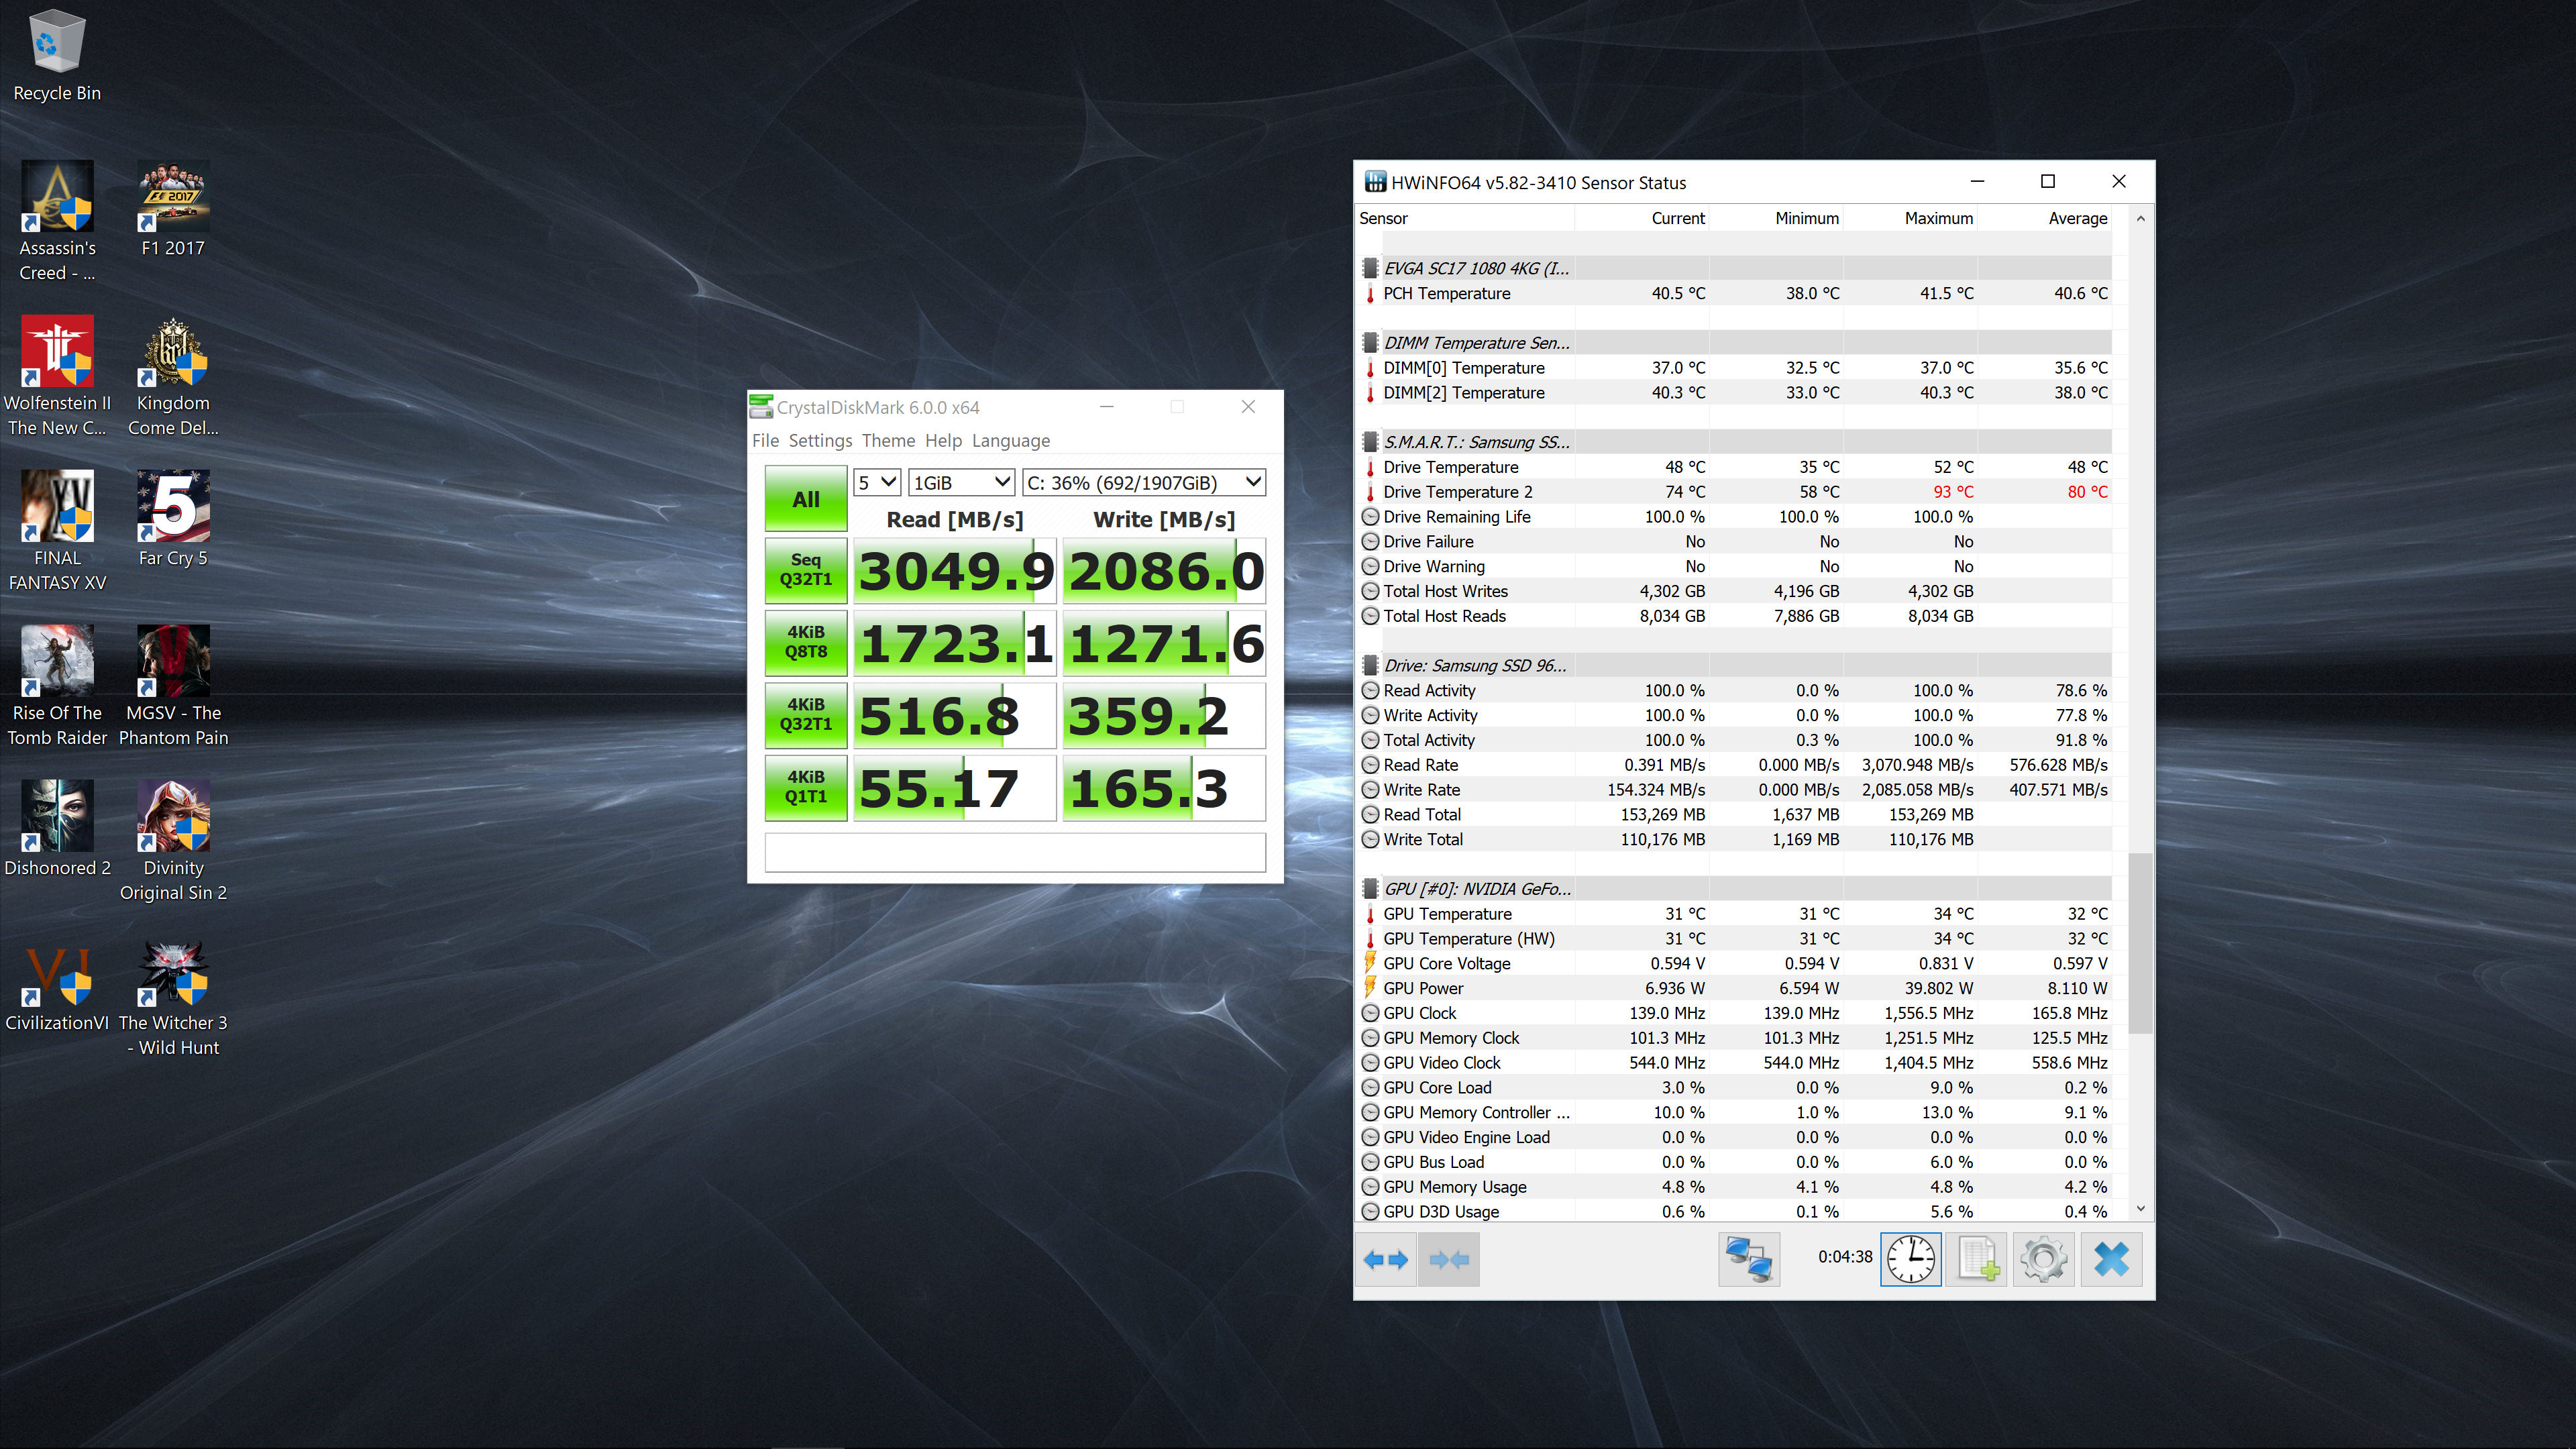Click the Maximum column header

1910,218
